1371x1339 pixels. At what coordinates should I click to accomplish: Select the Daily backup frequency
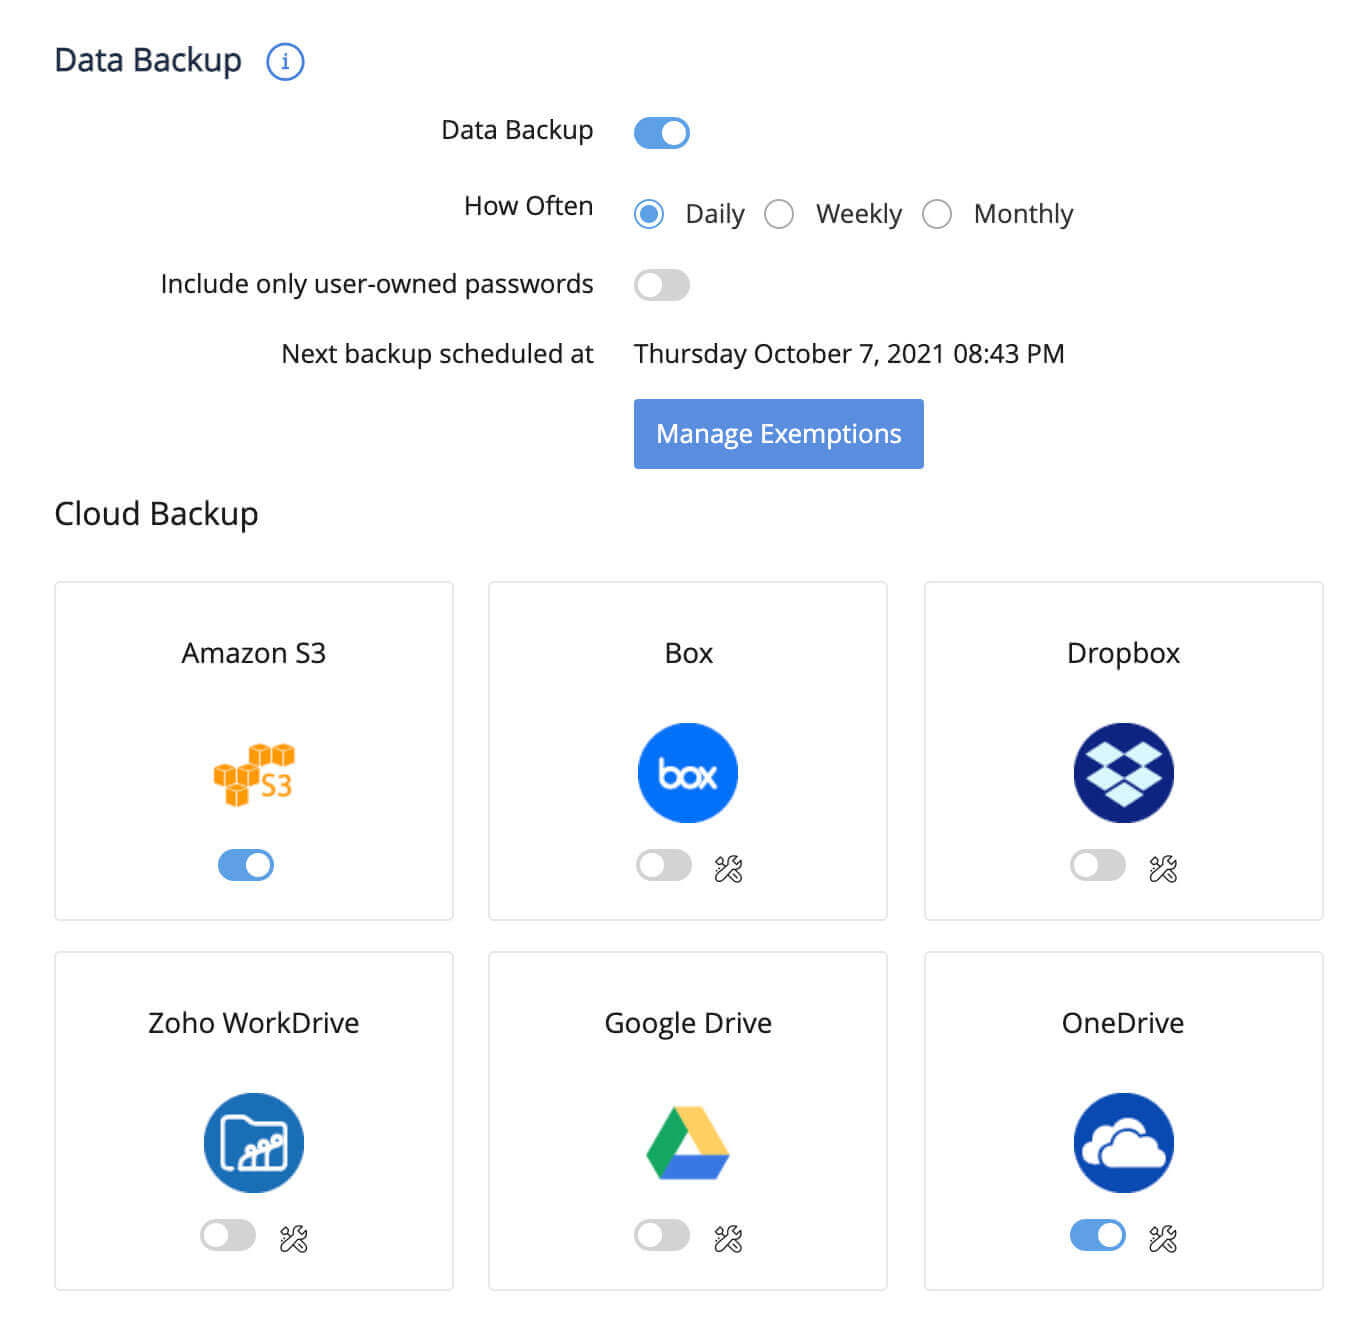[648, 213]
